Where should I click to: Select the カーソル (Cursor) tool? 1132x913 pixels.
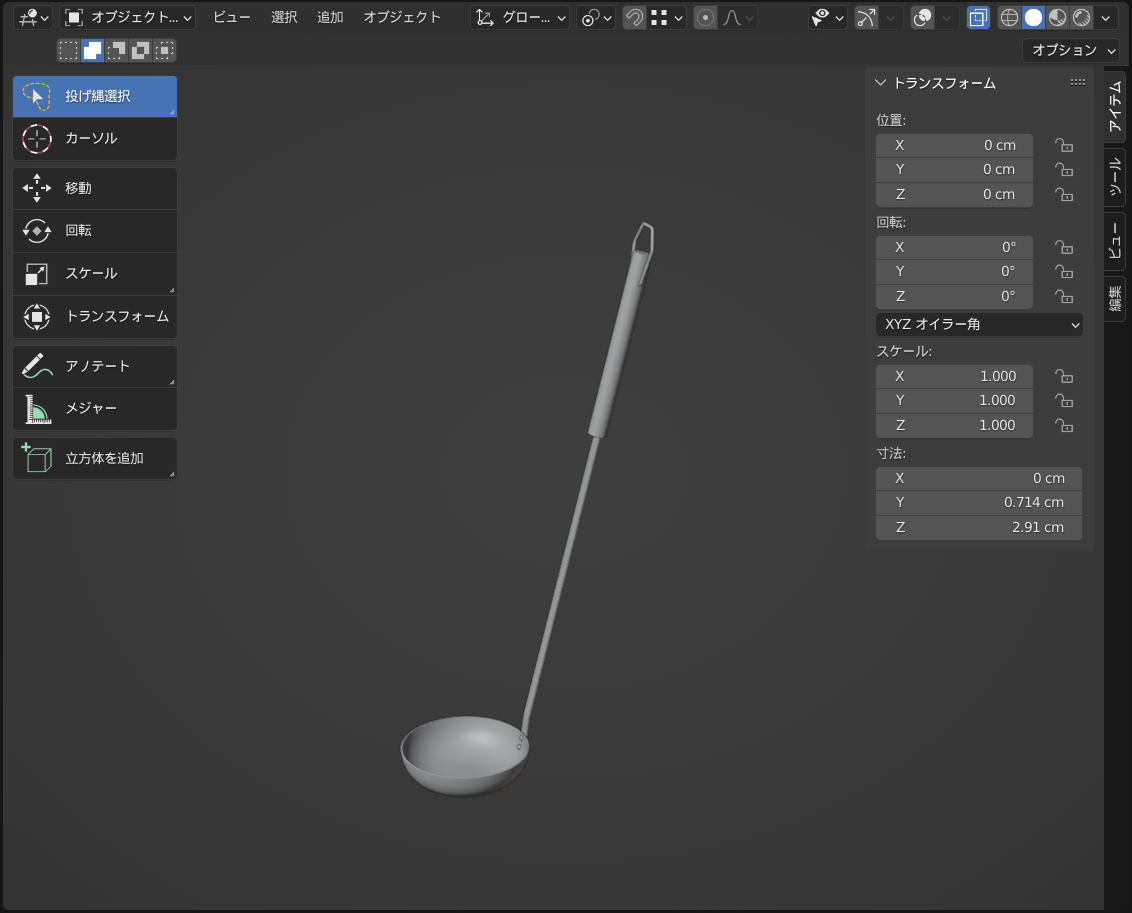point(94,138)
